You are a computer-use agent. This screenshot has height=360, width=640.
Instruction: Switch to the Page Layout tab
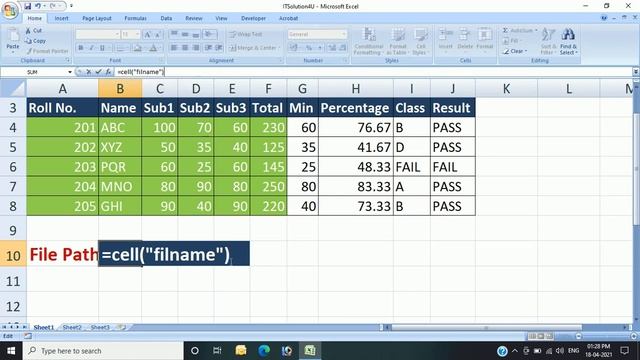tap(97, 18)
